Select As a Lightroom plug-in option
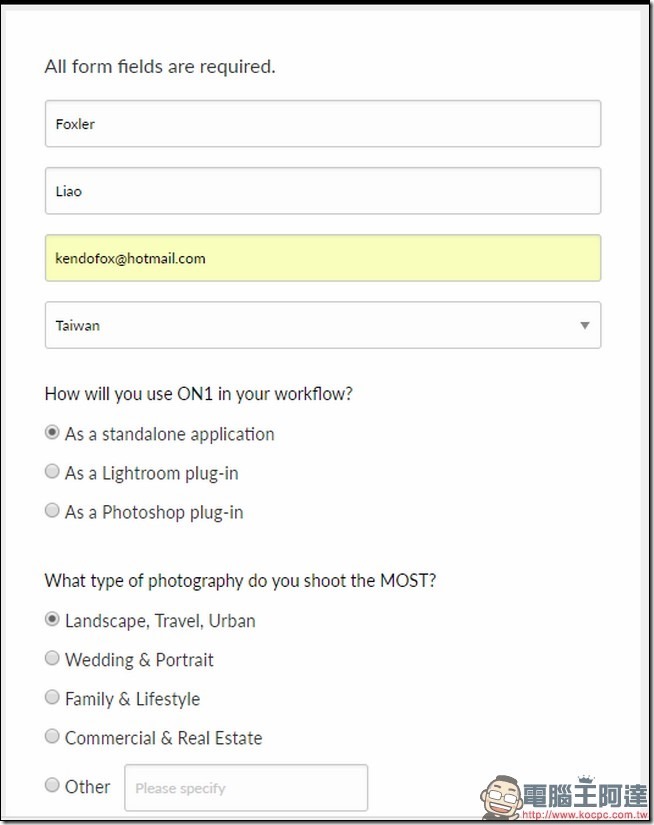 (52, 471)
